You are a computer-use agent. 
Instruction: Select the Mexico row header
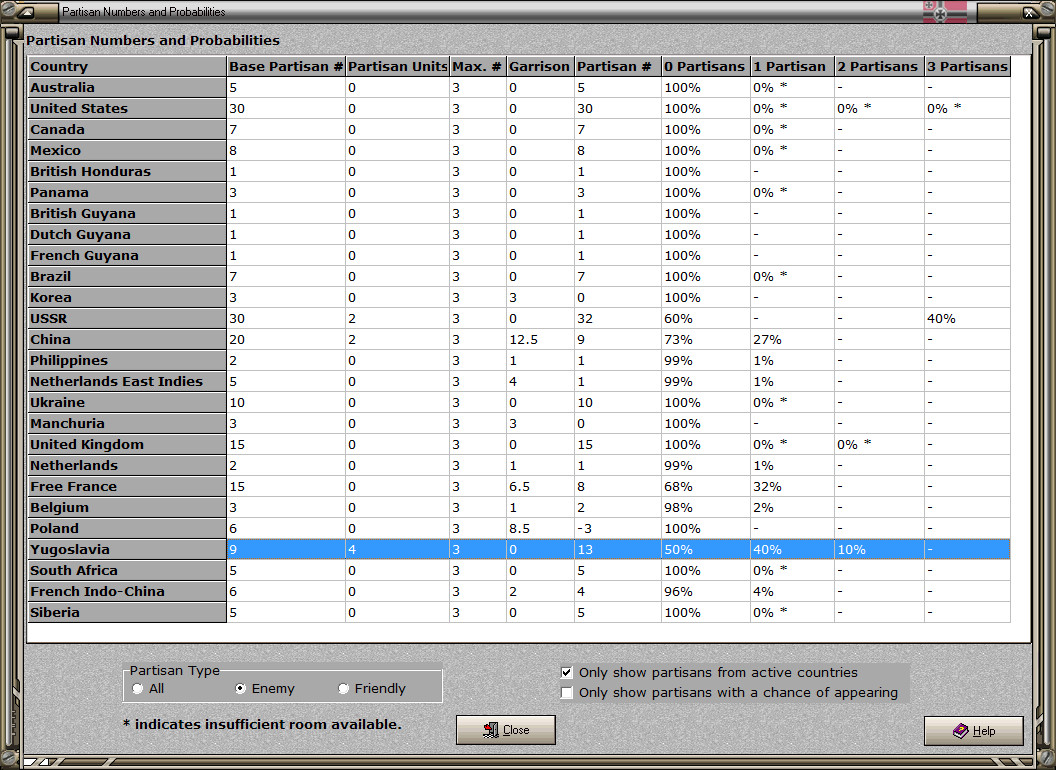coord(127,150)
